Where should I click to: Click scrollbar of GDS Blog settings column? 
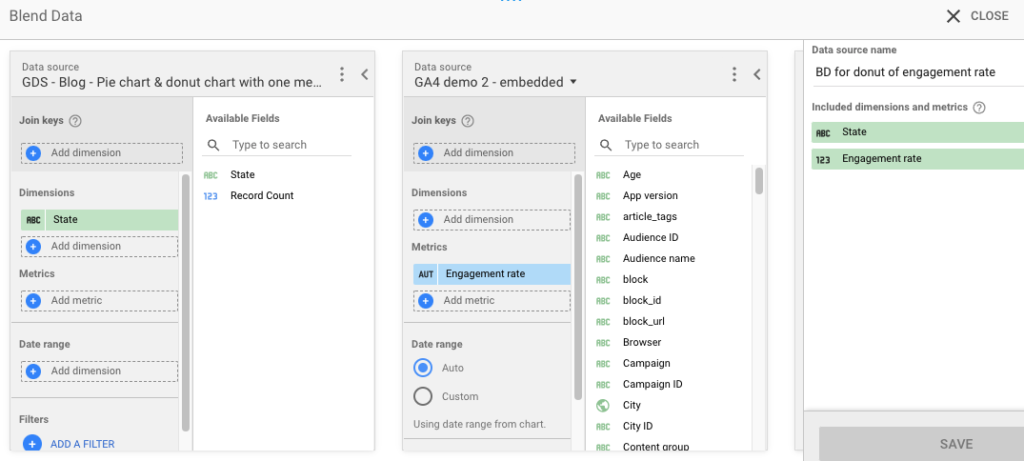tap(185, 302)
